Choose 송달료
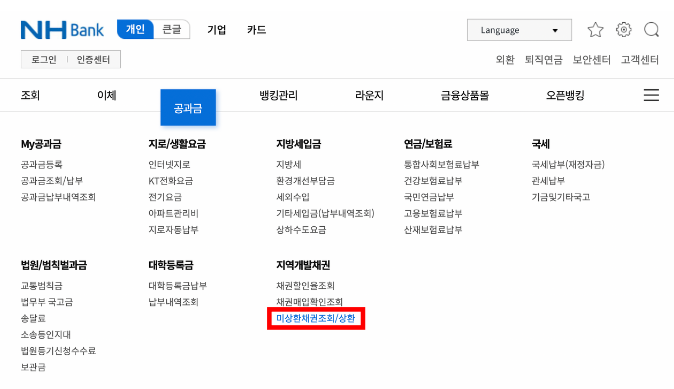 click(33, 318)
